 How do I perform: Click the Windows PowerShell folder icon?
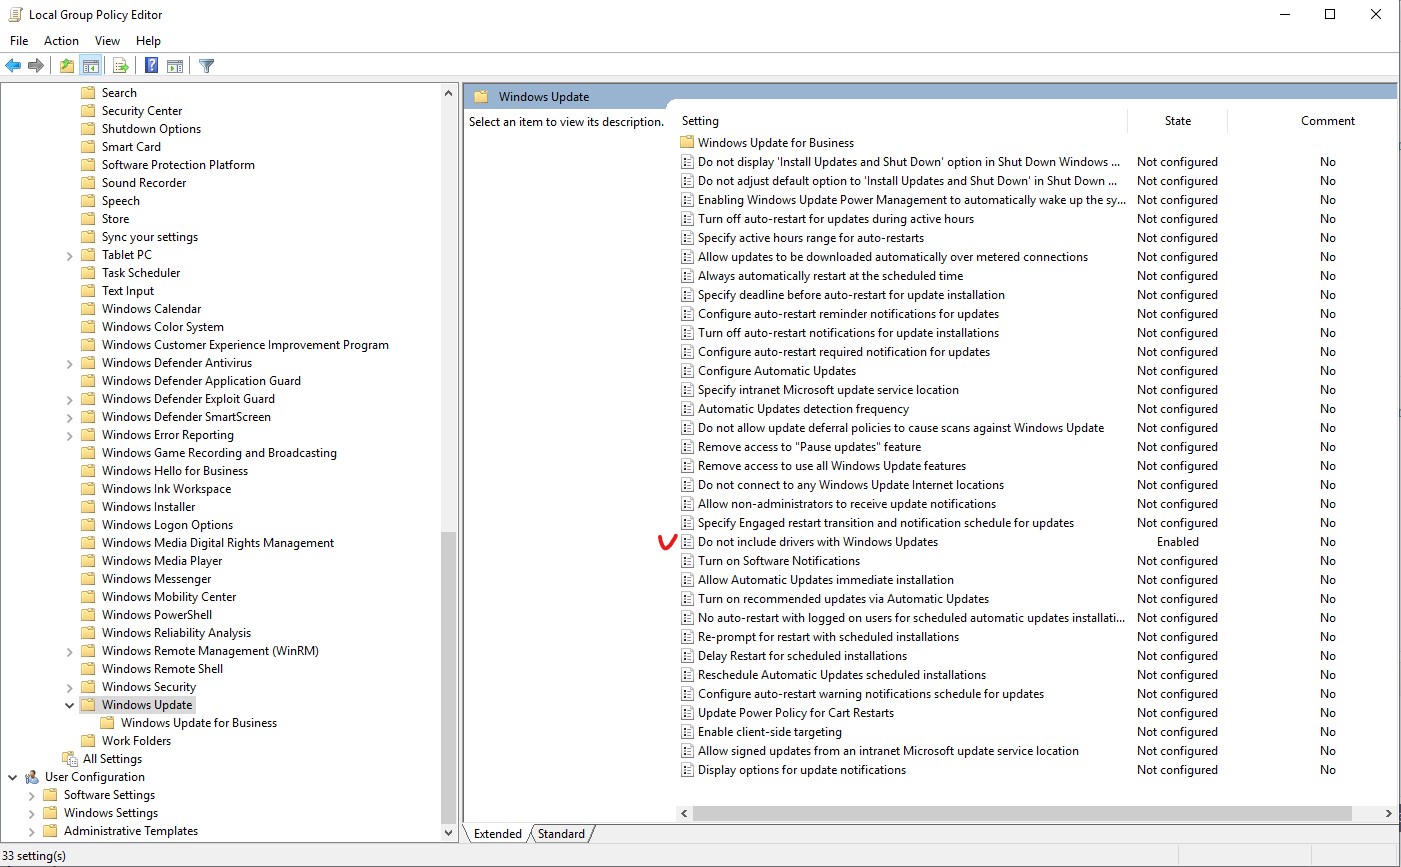pos(88,615)
